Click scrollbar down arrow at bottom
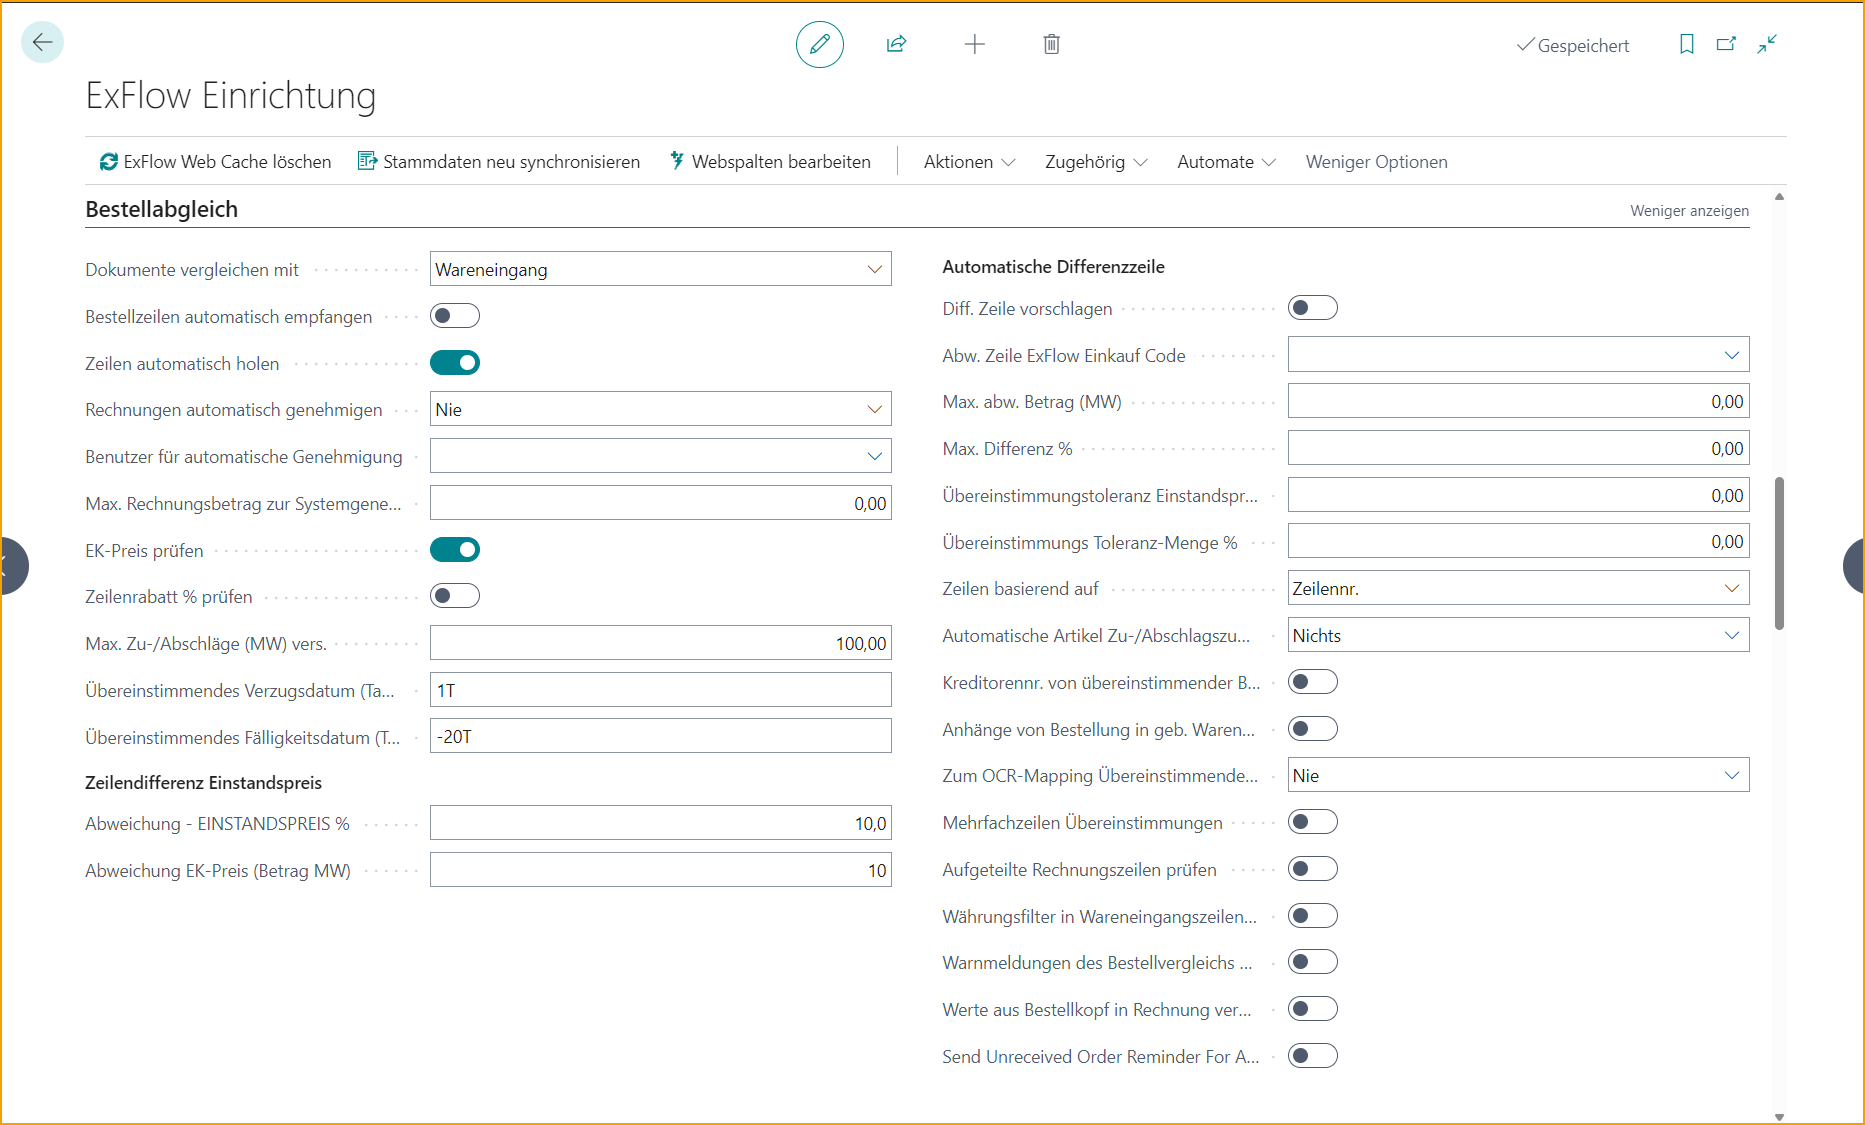1865x1125 pixels. (x=1779, y=1117)
